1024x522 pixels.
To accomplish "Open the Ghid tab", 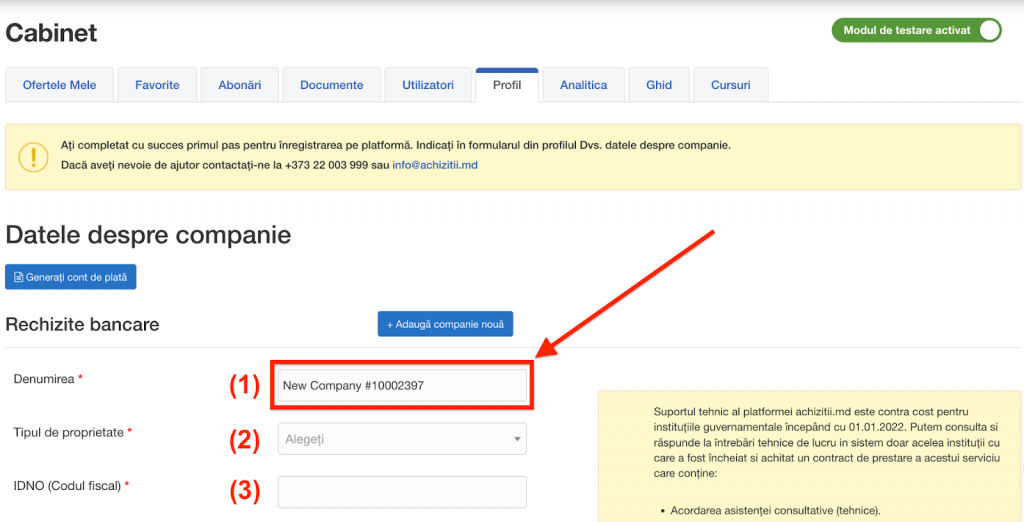I will click(659, 85).
